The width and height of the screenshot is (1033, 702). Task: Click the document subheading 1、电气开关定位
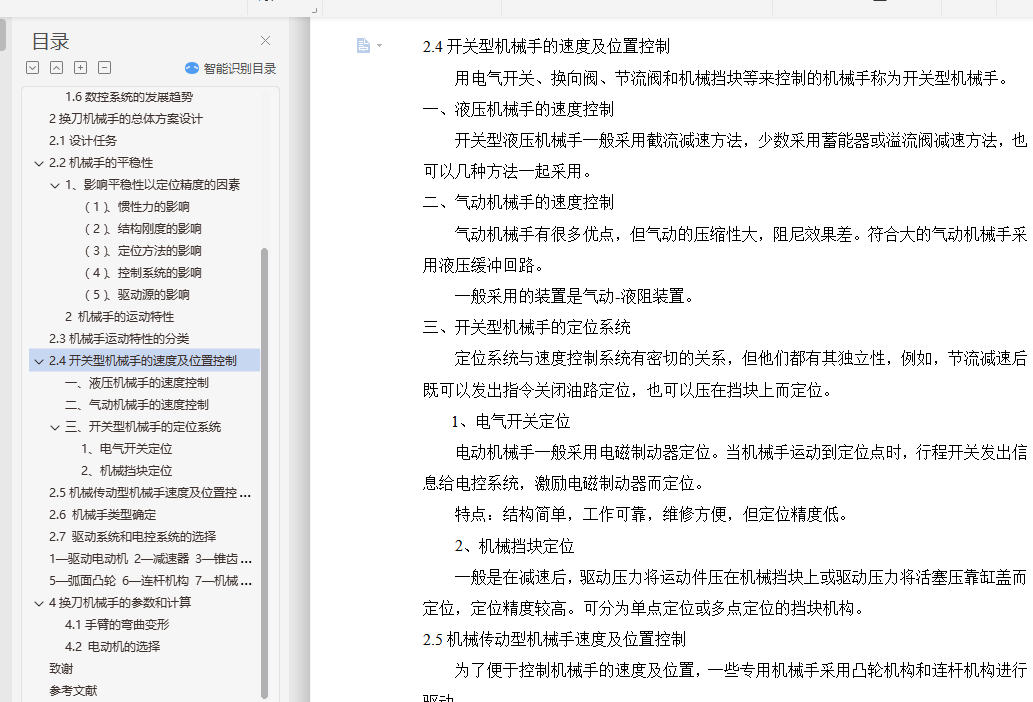(511, 421)
